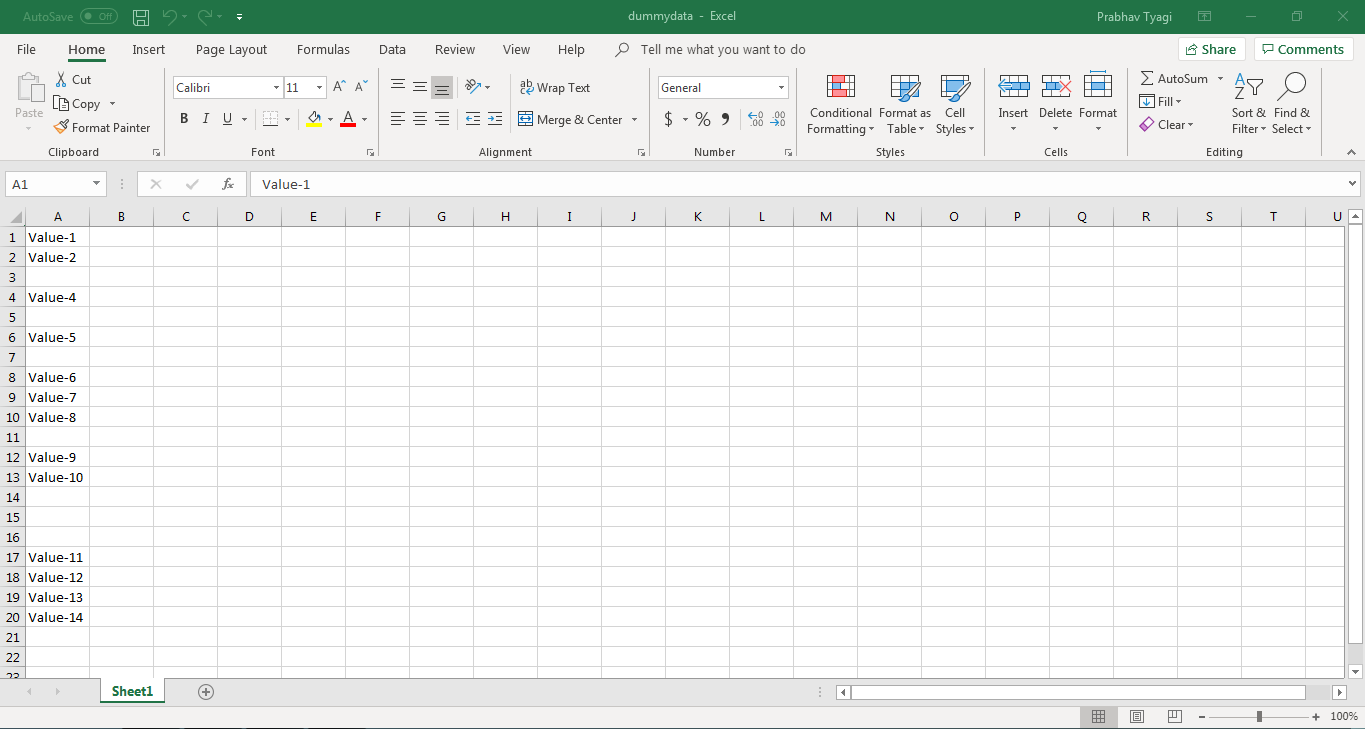Add a new sheet with plus icon
The height and width of the screenshot is (729, 1365).
coord(206,692)
